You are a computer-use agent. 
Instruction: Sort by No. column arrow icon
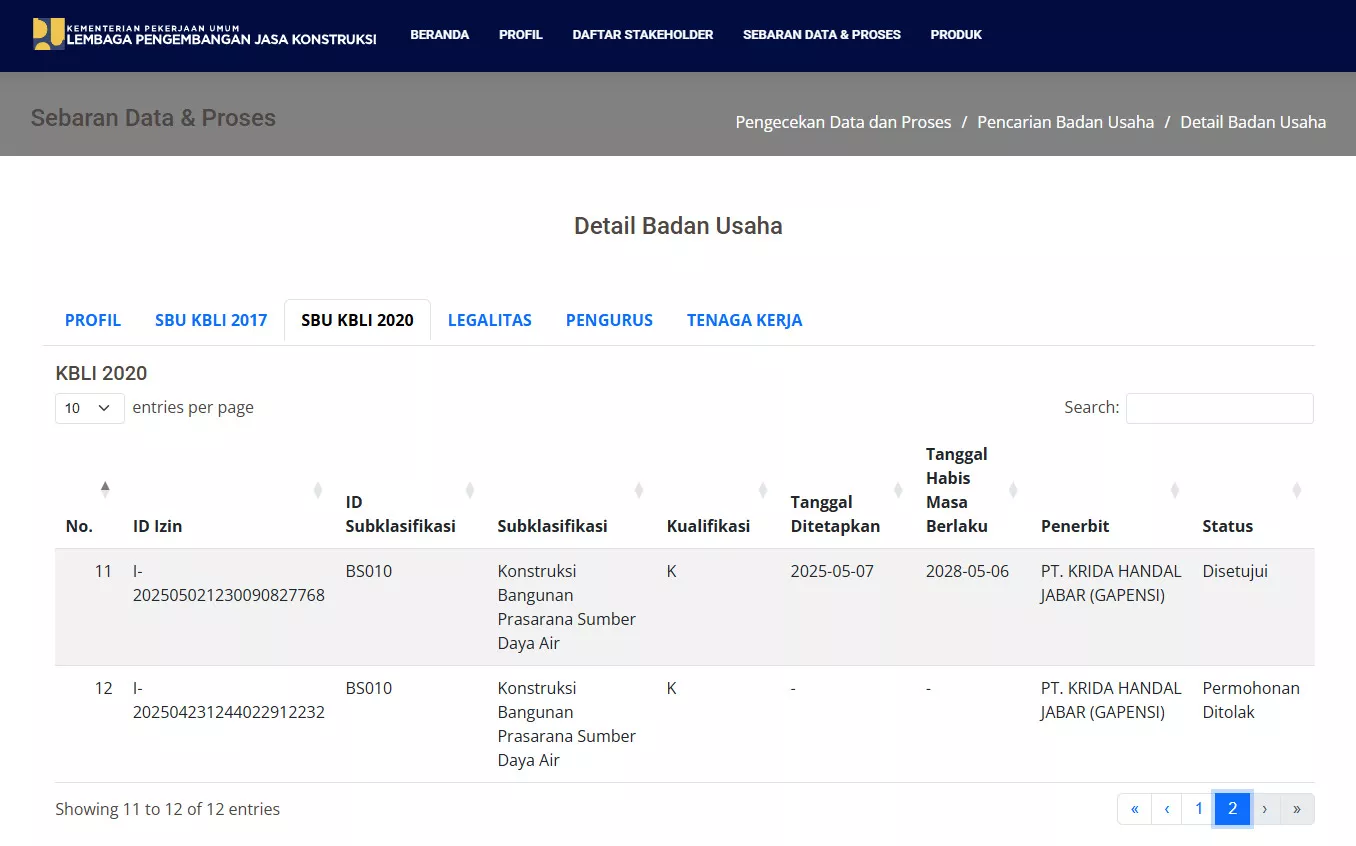pyautogui.click(x=105, y=489)
